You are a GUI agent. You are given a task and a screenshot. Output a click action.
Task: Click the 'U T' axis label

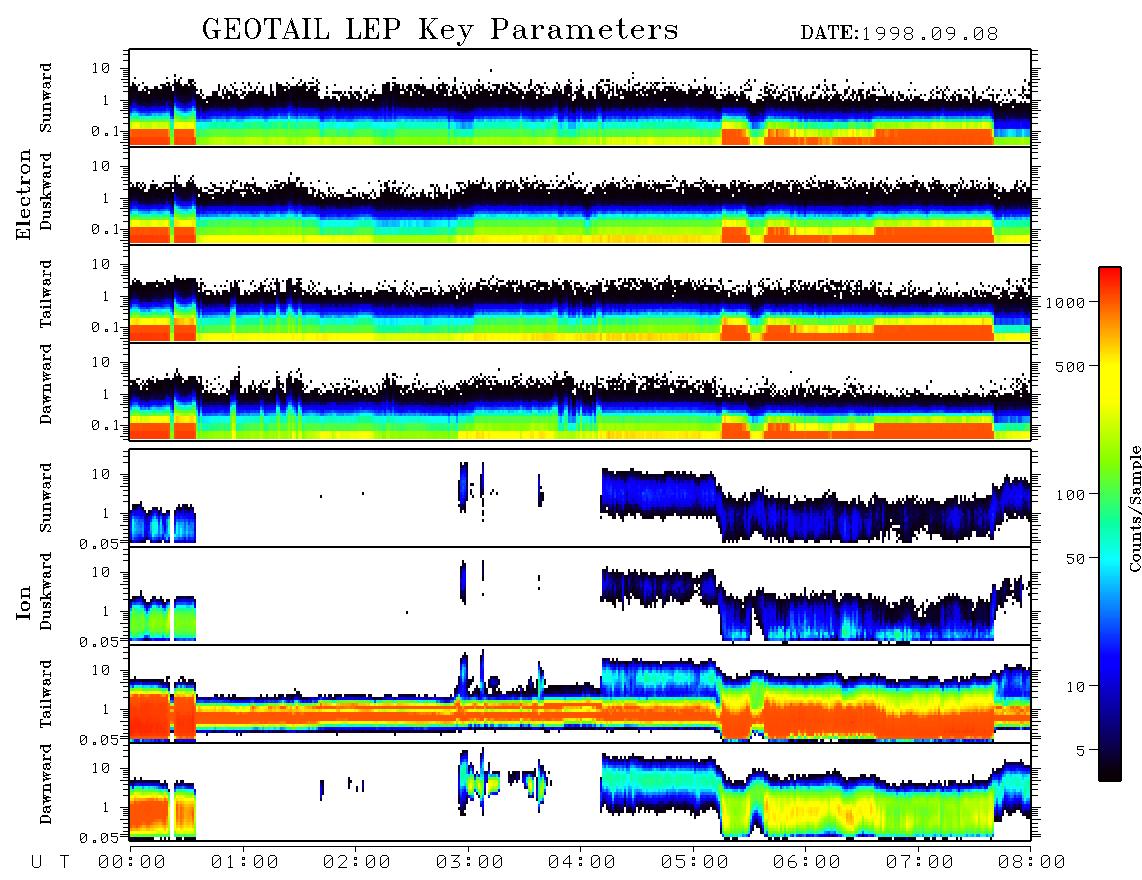point(50,862)
